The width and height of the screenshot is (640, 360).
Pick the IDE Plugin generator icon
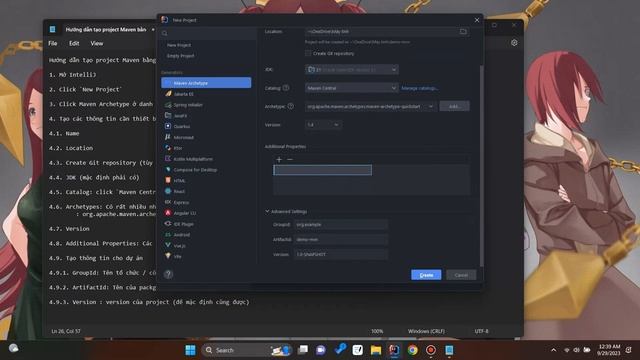tap(168, 224)
